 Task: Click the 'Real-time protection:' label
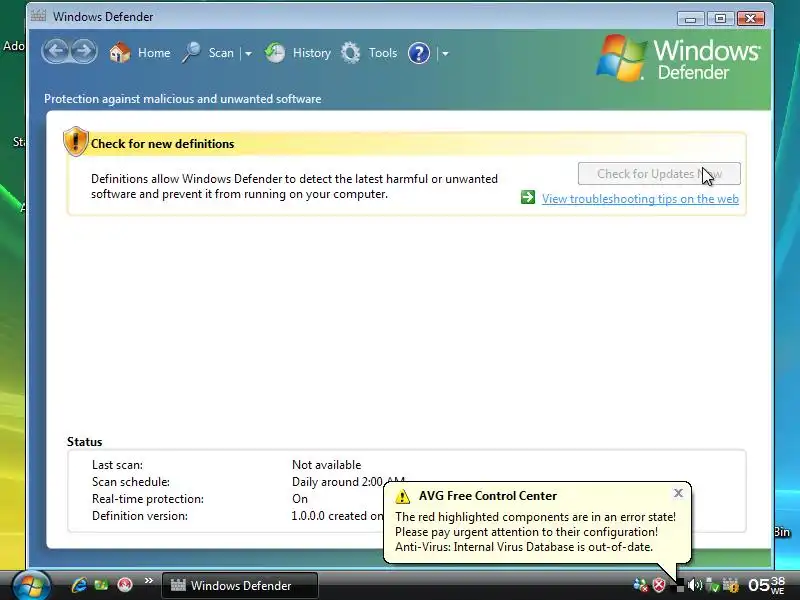click(147, 499)
